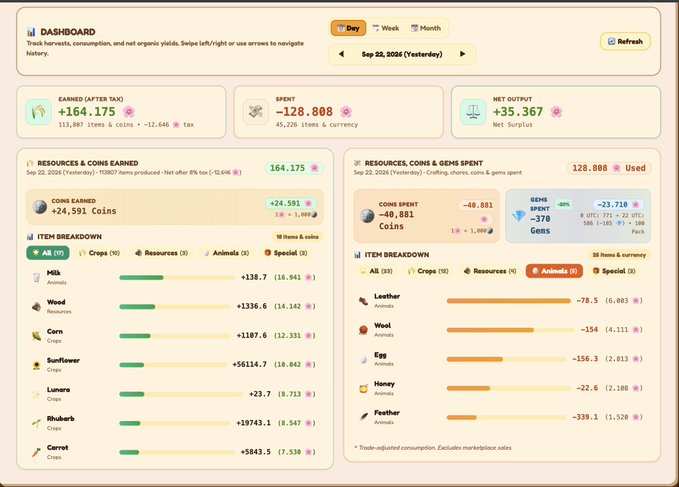Image resolution: width=679 pixels, height=487 pixels.
Task: Filter earned items by Special (2)
Action: 286,253
